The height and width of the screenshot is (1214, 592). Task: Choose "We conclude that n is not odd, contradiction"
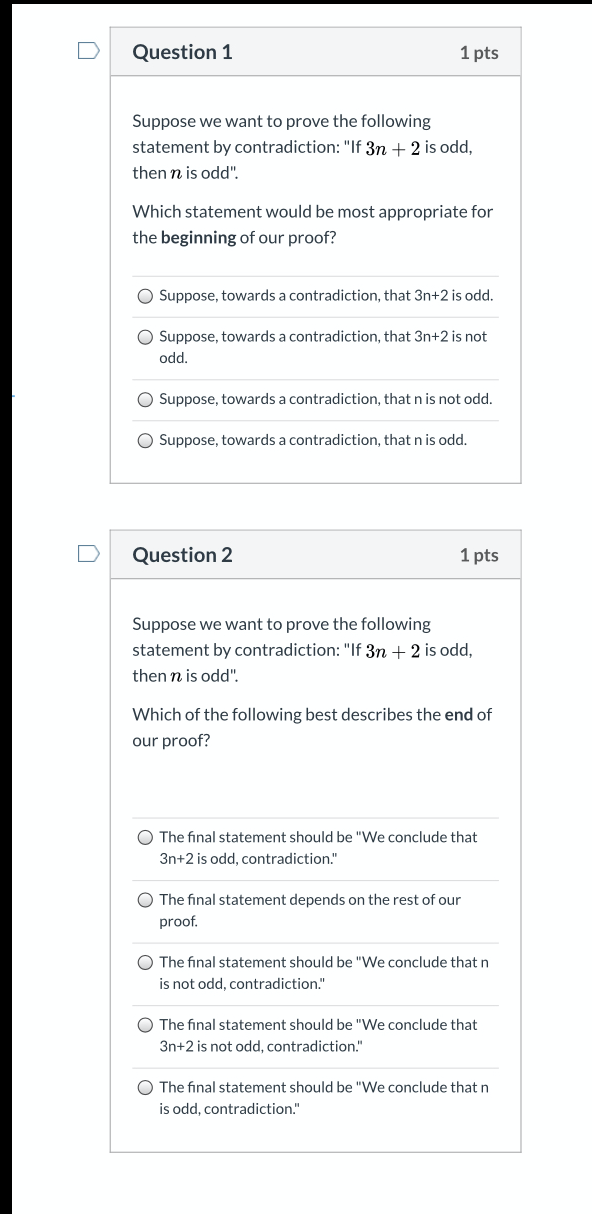pyautogui.click(x=146, y=963)
